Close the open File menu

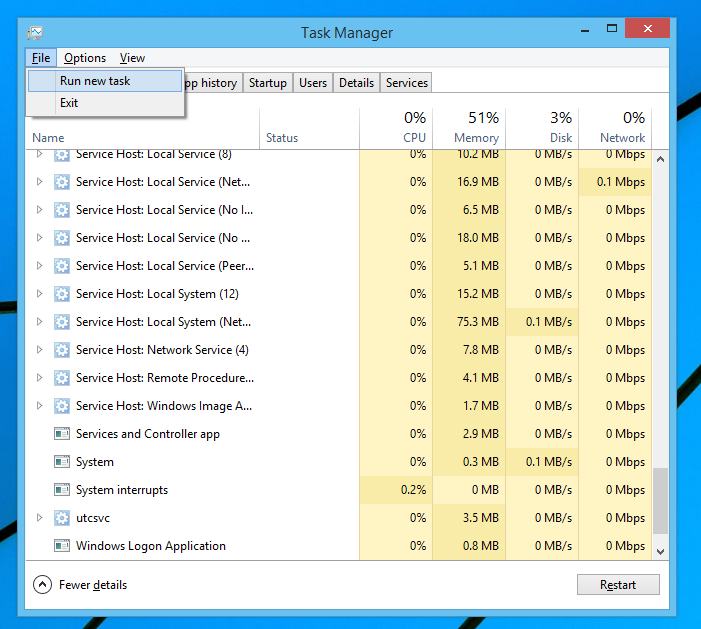tap(41, 58)
